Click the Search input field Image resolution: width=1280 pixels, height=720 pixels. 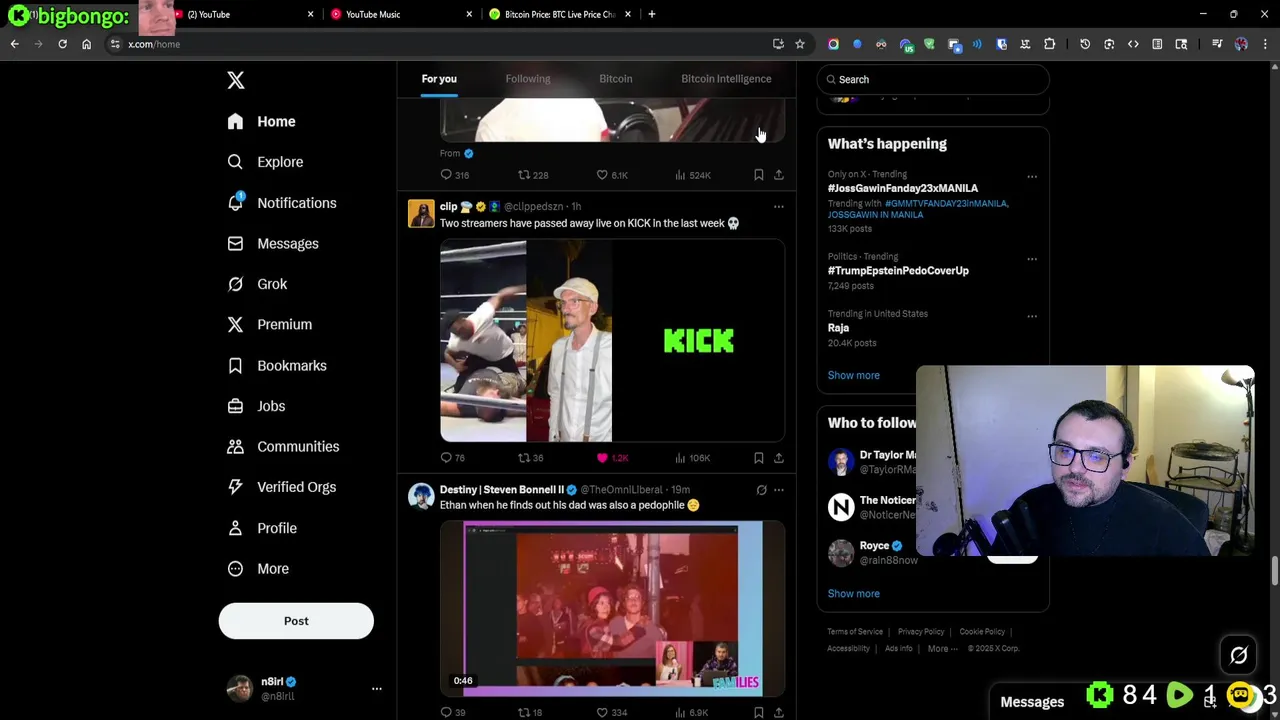coord(933,80)
